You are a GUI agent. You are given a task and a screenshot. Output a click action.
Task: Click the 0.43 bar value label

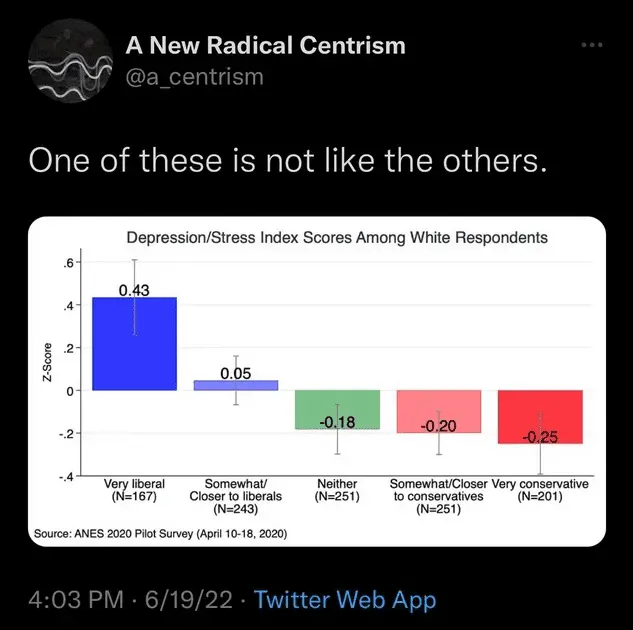134,290
